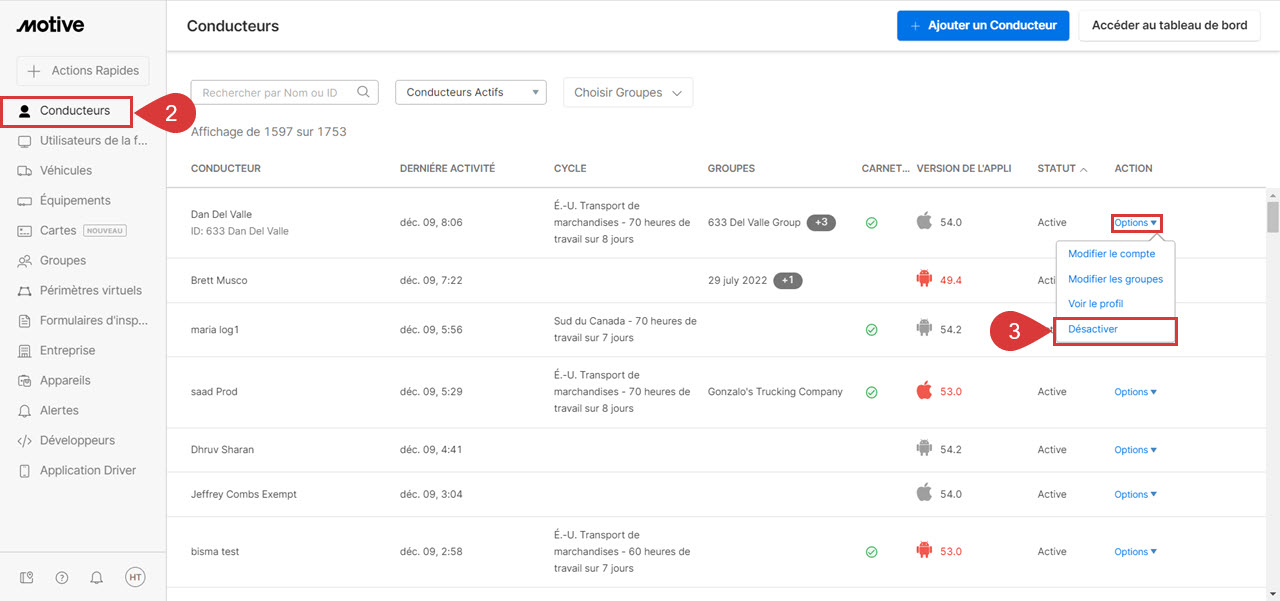Click the Développeurs code icon

tap(25, 441)
